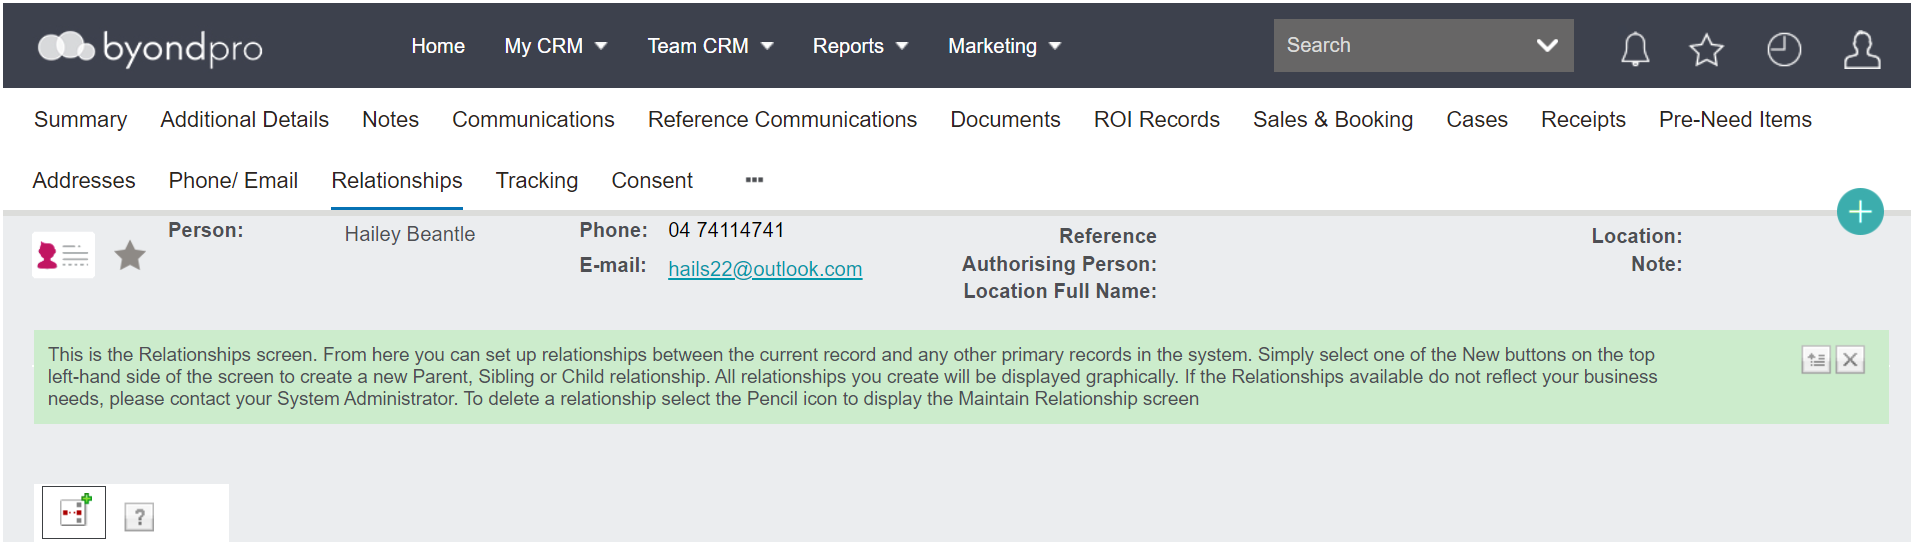Open the user profile icon
The height and width of the screenshot is (545, 1914).
1862,49
